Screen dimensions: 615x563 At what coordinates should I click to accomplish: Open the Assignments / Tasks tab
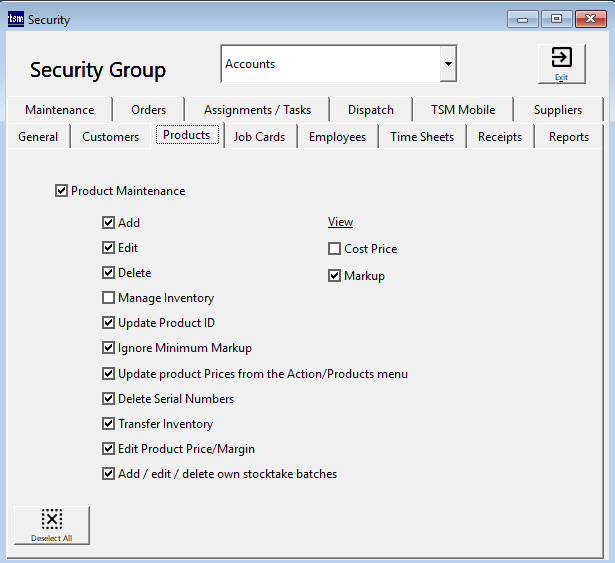pos(257,110)
